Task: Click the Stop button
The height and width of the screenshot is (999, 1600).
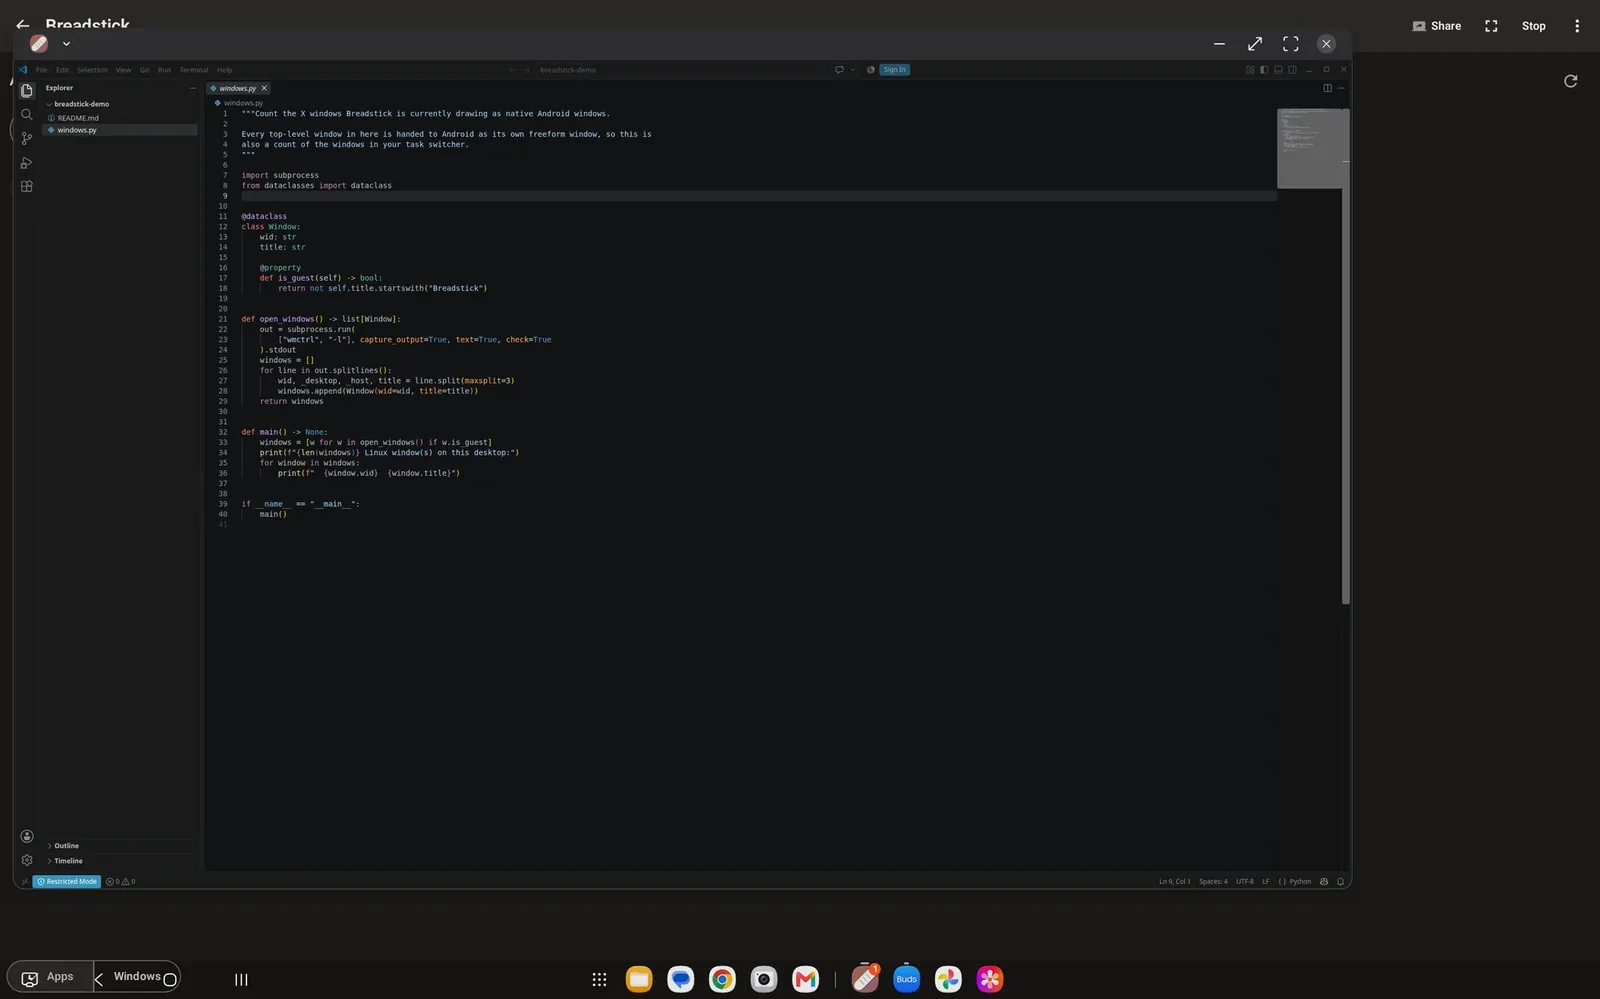Action: pyautogui.click(x=1533, y=26)
